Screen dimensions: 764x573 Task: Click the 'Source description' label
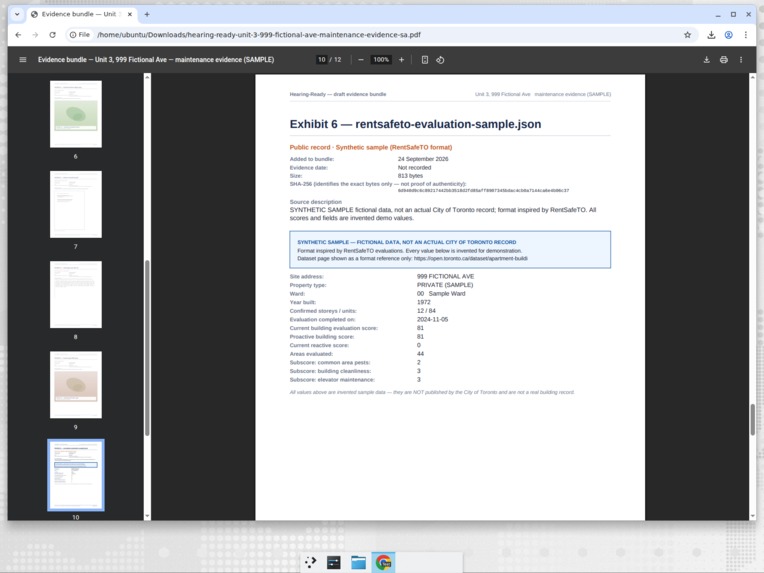tap(316, 202)
